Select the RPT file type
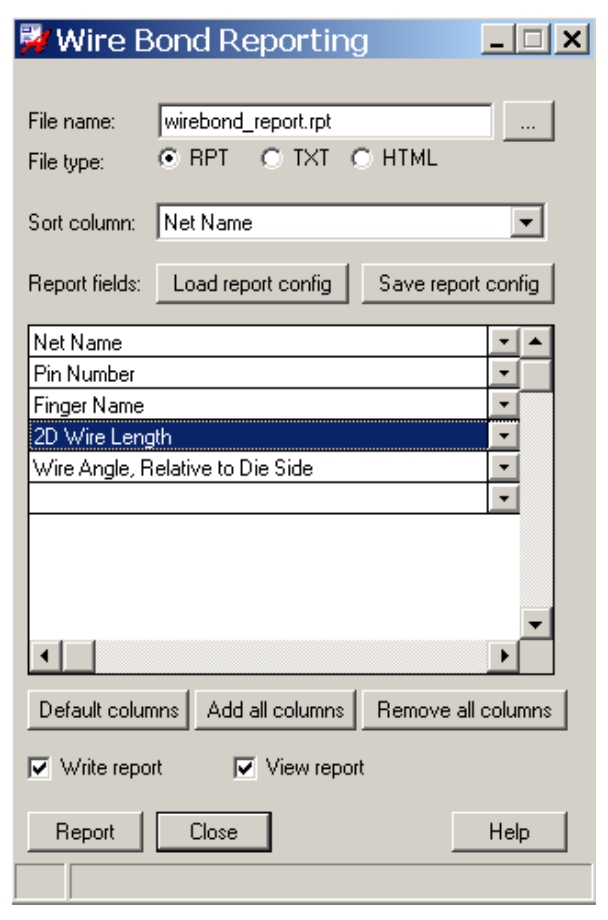 (168, 159)
